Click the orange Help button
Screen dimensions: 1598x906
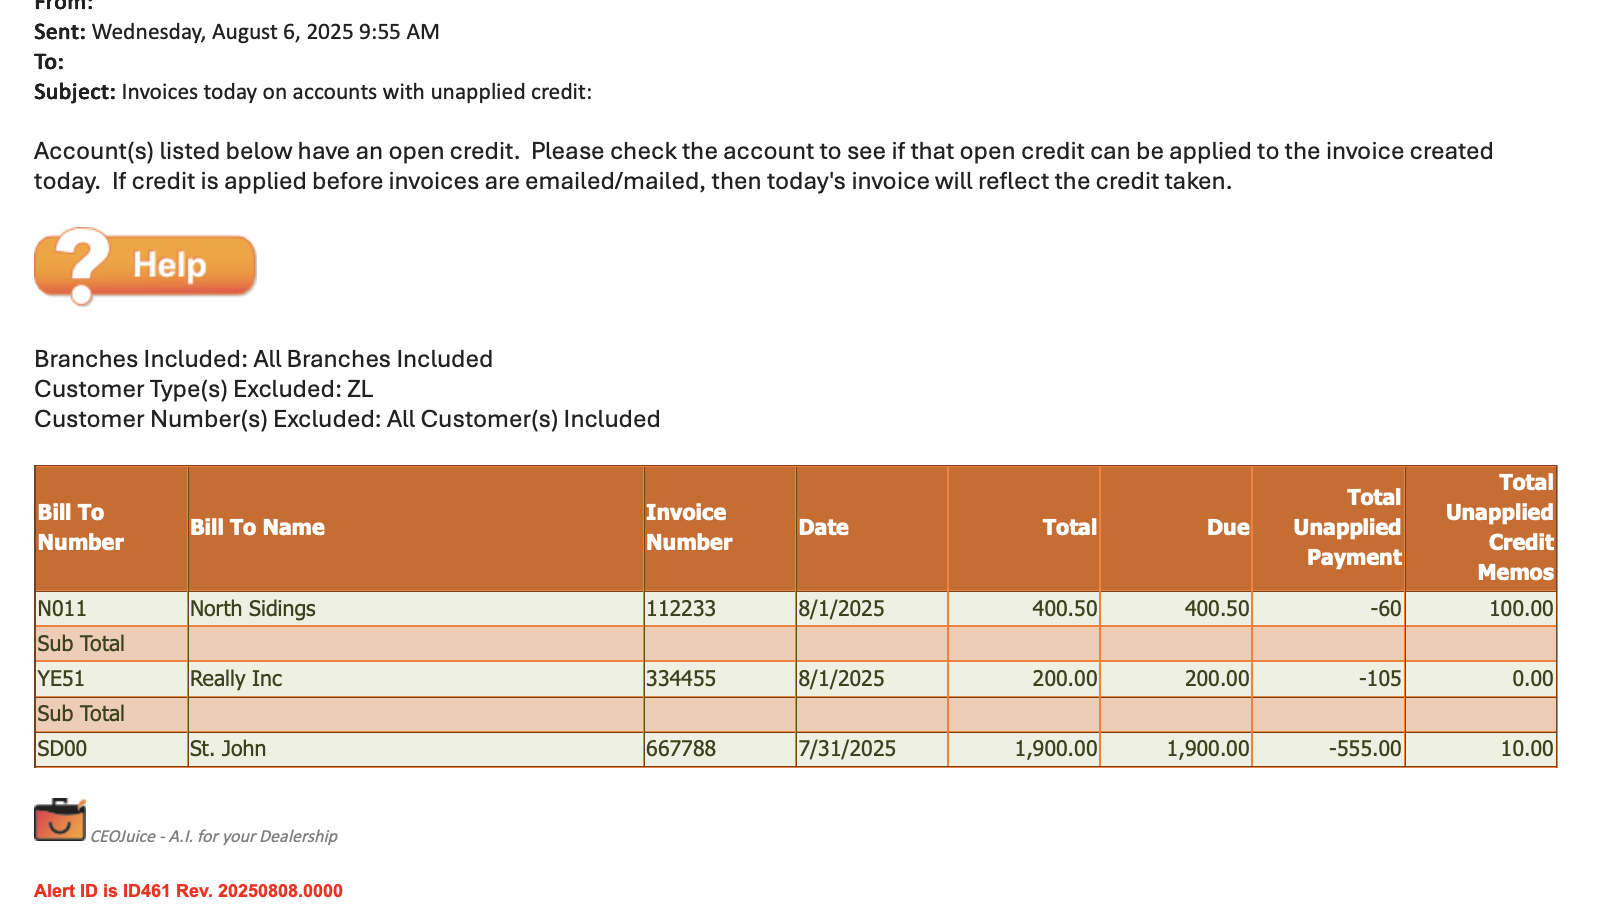(x=145, y=266)
